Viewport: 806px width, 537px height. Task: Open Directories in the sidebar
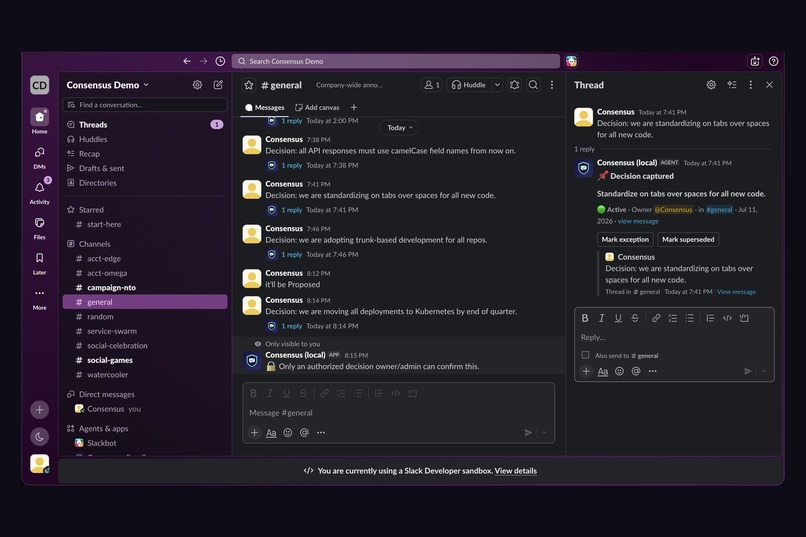pyautogui.click(x=145, y=182)
